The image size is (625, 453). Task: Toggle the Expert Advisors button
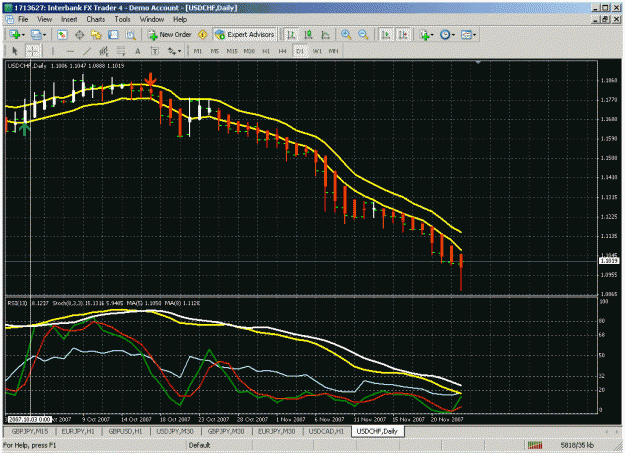point(245,35)
